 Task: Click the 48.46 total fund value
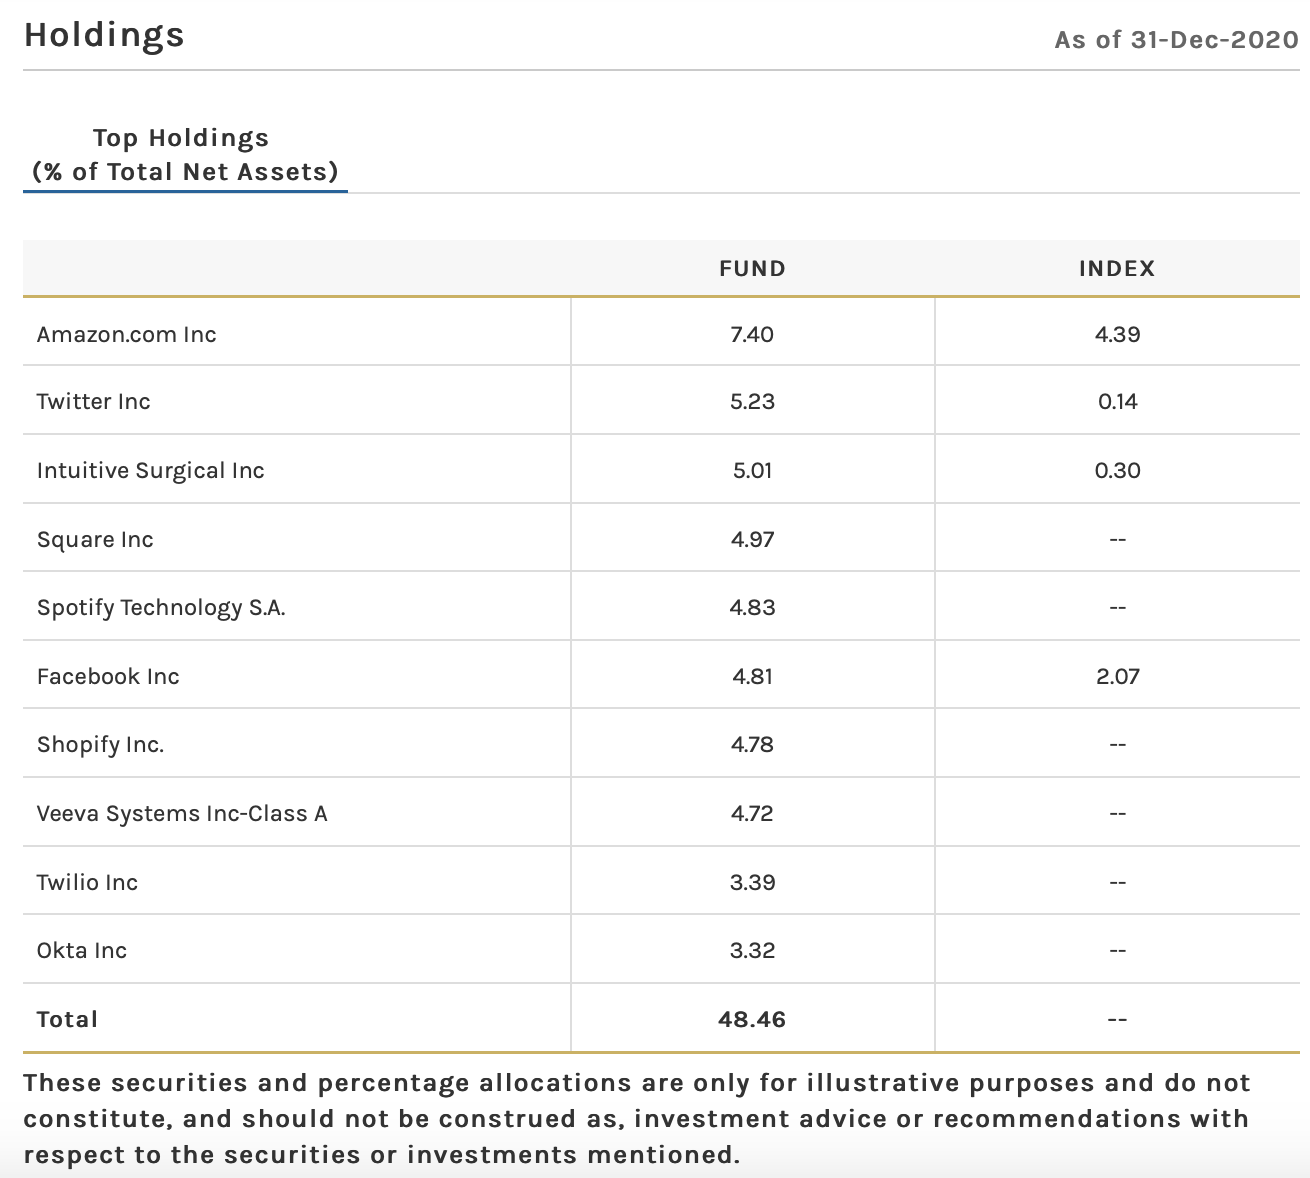coord(752,1019)
